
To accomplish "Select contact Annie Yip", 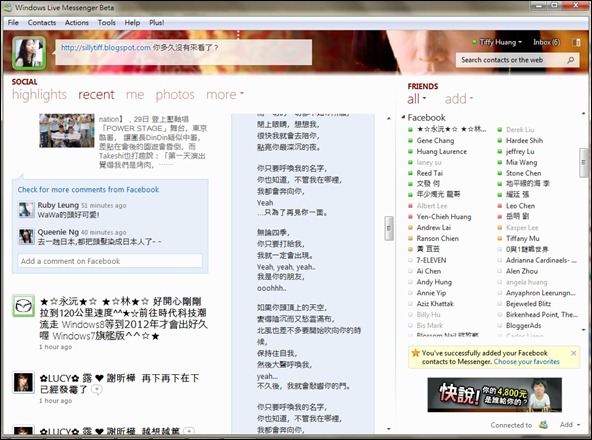I will [431, 293].
